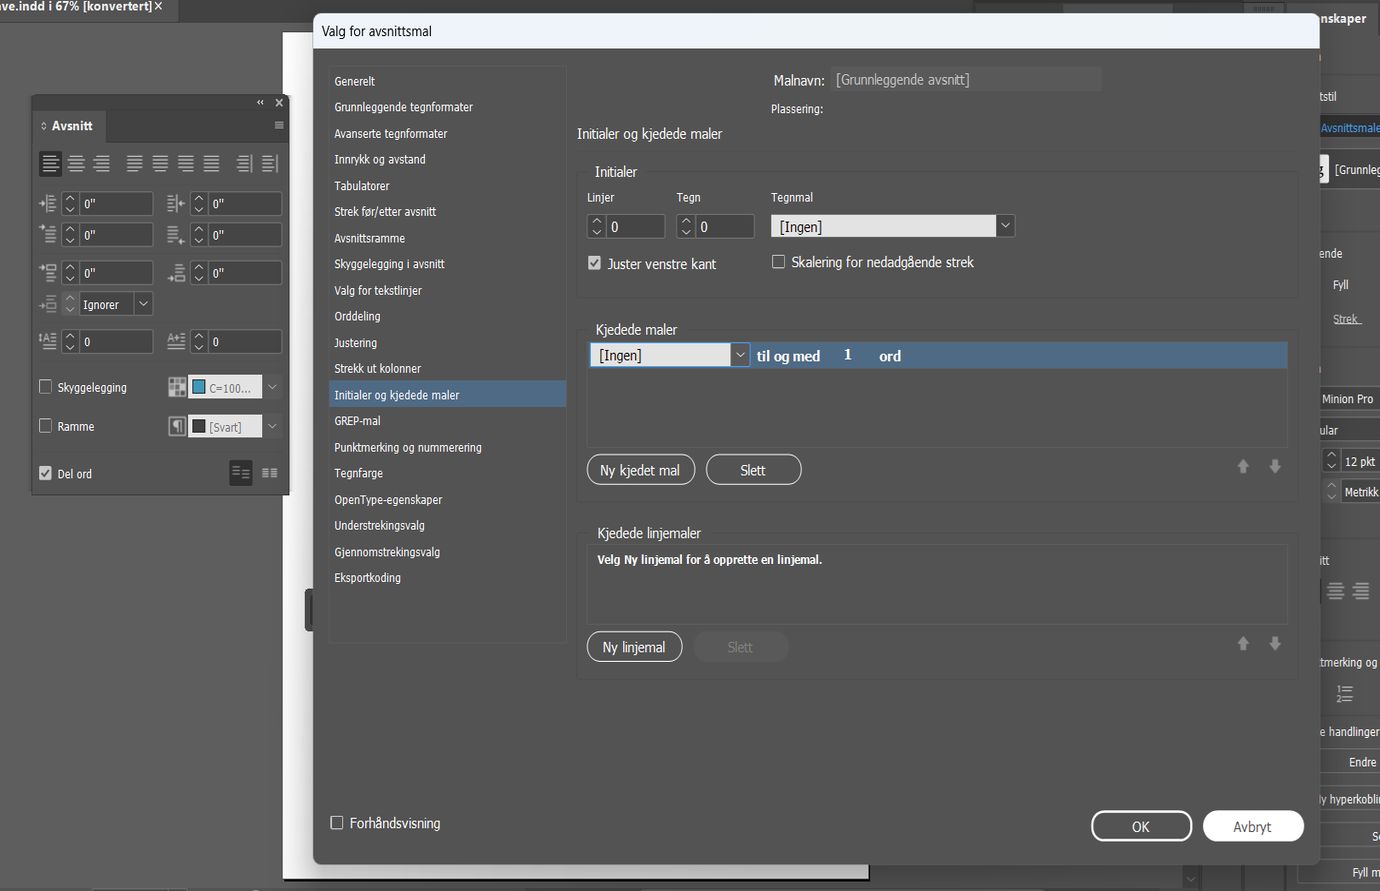Open Skyggelegging color dropdown arrow
The height and width of the screenshot is (891, 1380).
pyautogui.click(x=272, y=388)
